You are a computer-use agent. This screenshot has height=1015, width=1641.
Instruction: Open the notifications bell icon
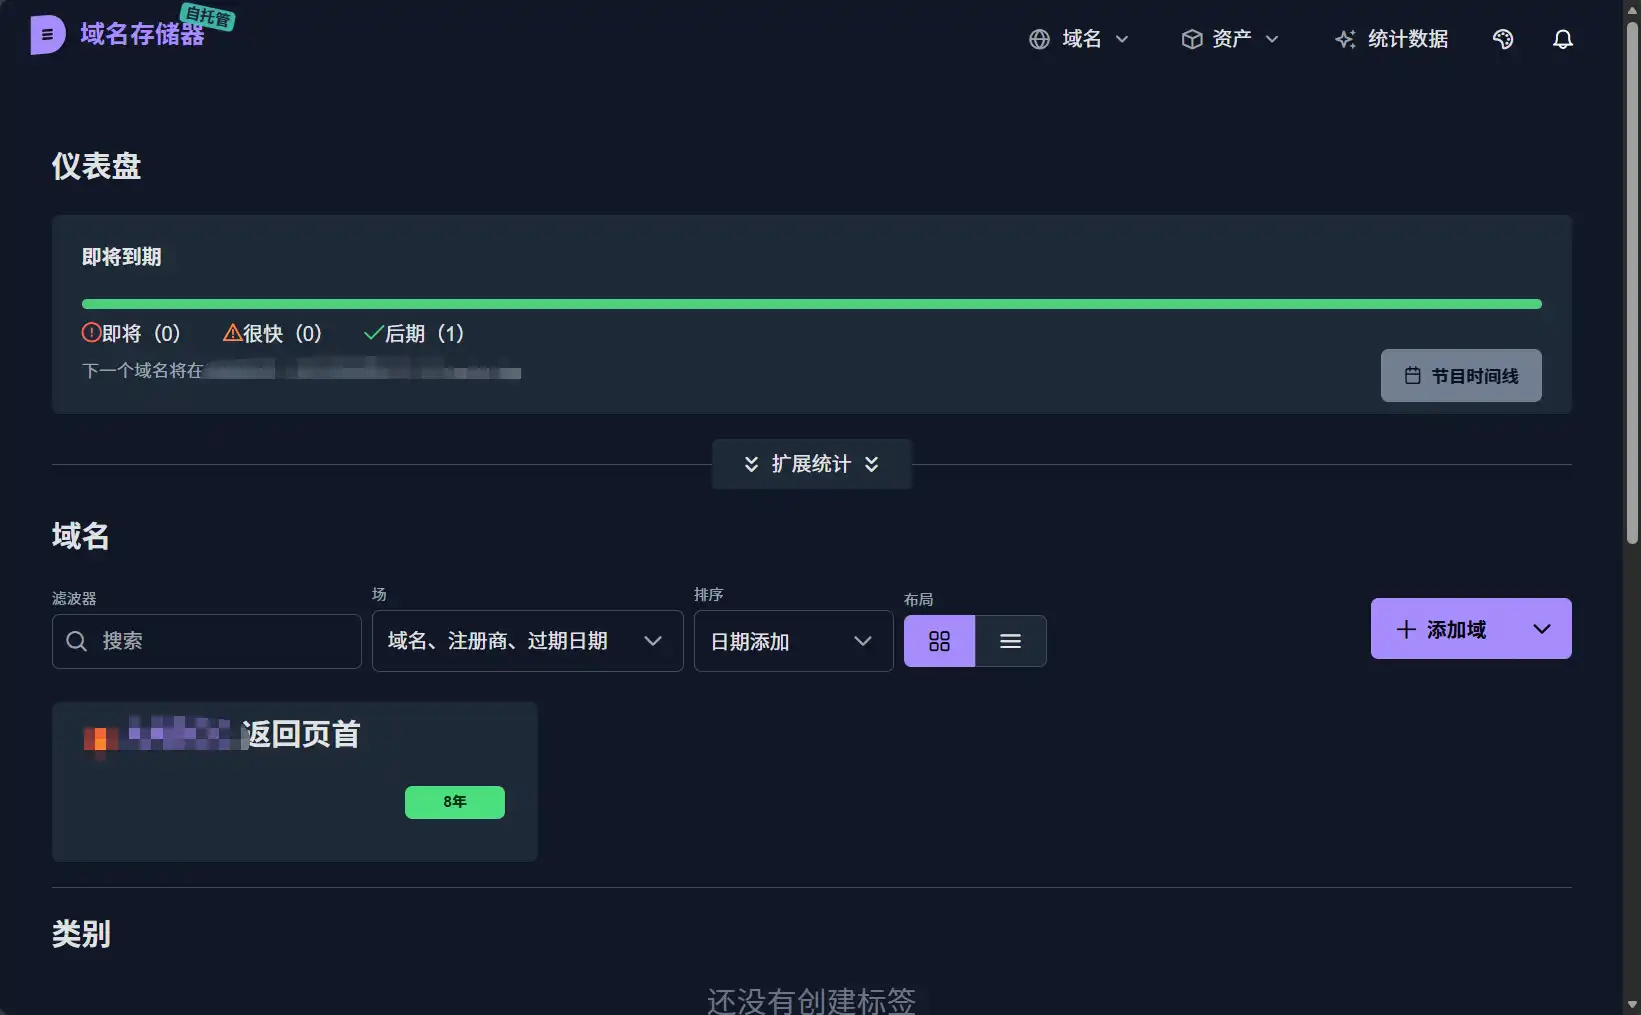point(1562,39)
